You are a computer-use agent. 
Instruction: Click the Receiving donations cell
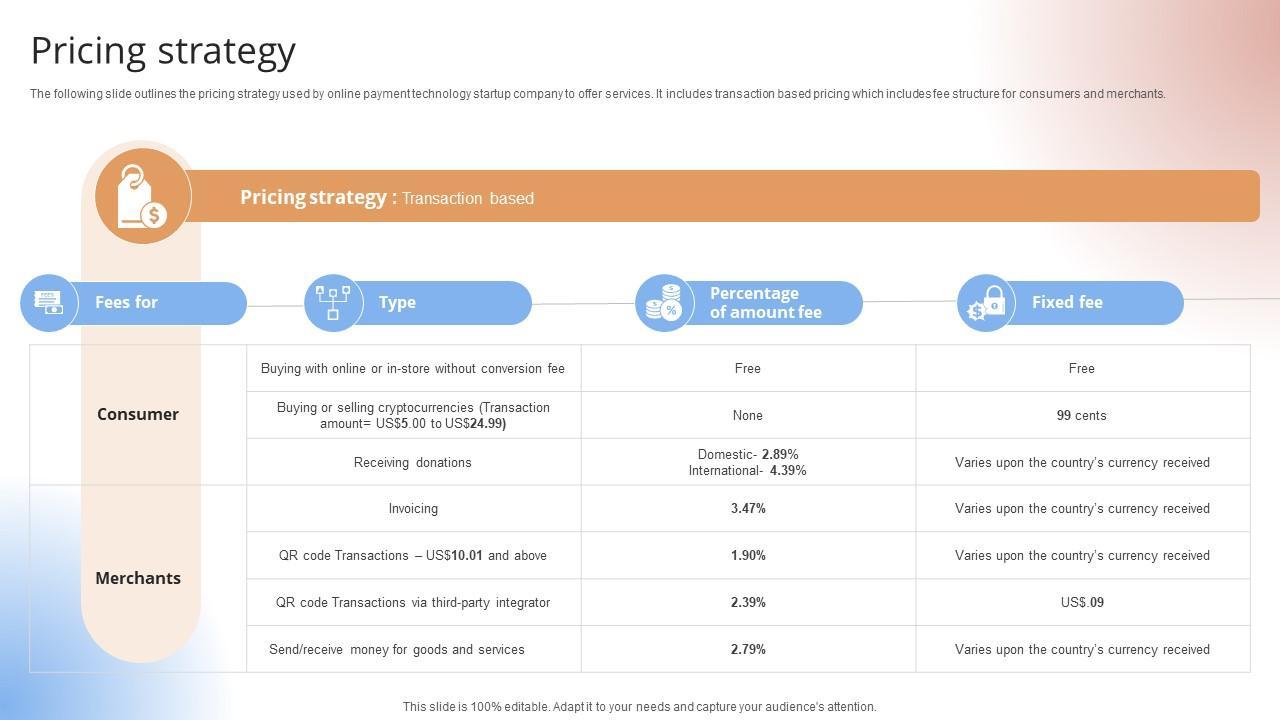(413, 462)
